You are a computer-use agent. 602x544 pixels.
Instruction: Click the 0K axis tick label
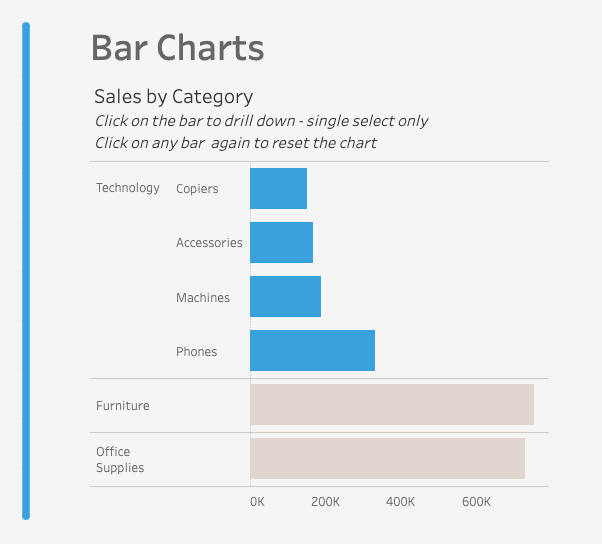click(x=258, y=502)
